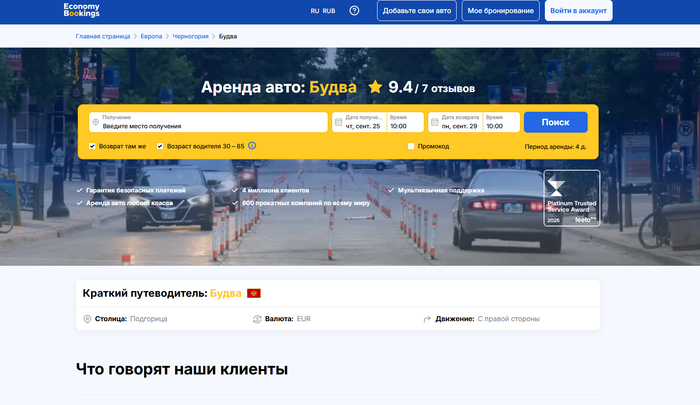Uncheck 'Возраст водителя 30 – 65' checkbox

click(160, 146)
